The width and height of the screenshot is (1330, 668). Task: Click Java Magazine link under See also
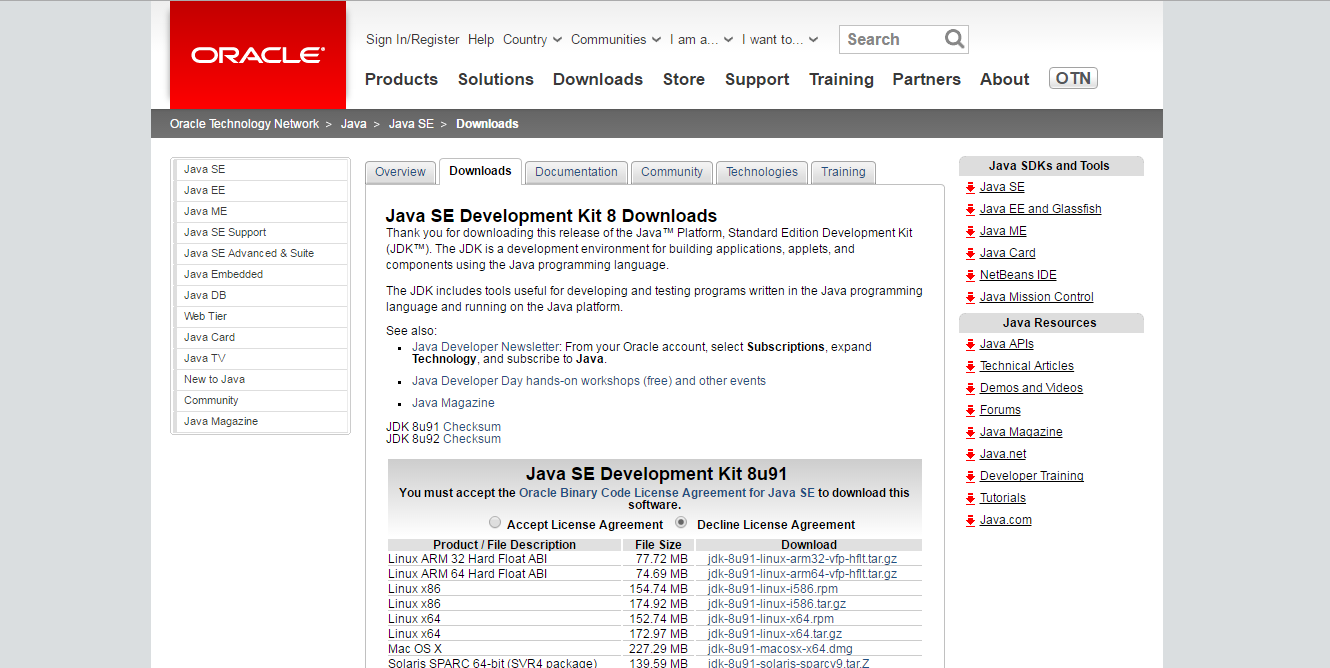(x=453, y=403)
